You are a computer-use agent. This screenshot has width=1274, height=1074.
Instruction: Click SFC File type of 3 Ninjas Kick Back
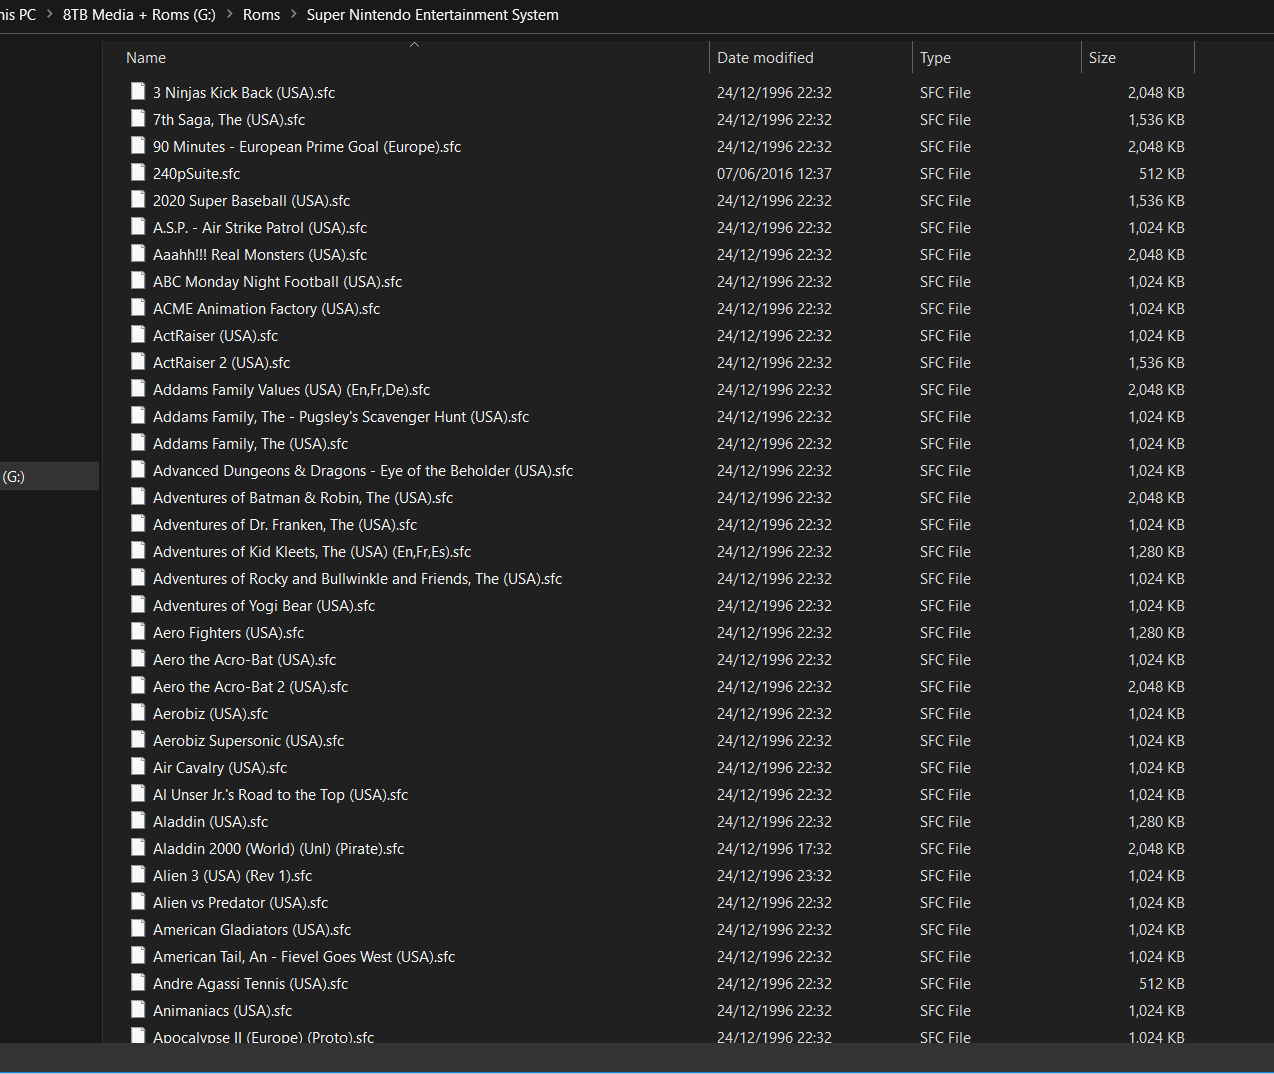pyautogui.click(x=945, y=92)
